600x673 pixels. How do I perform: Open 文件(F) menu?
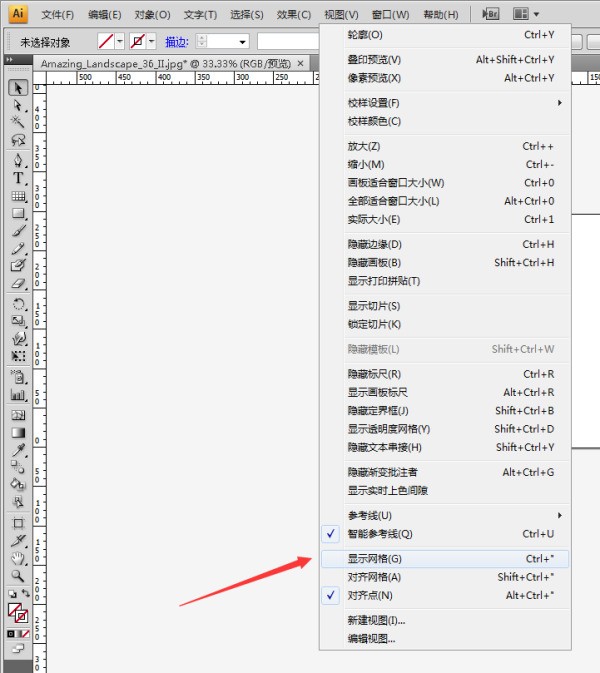tap(58, 15)
